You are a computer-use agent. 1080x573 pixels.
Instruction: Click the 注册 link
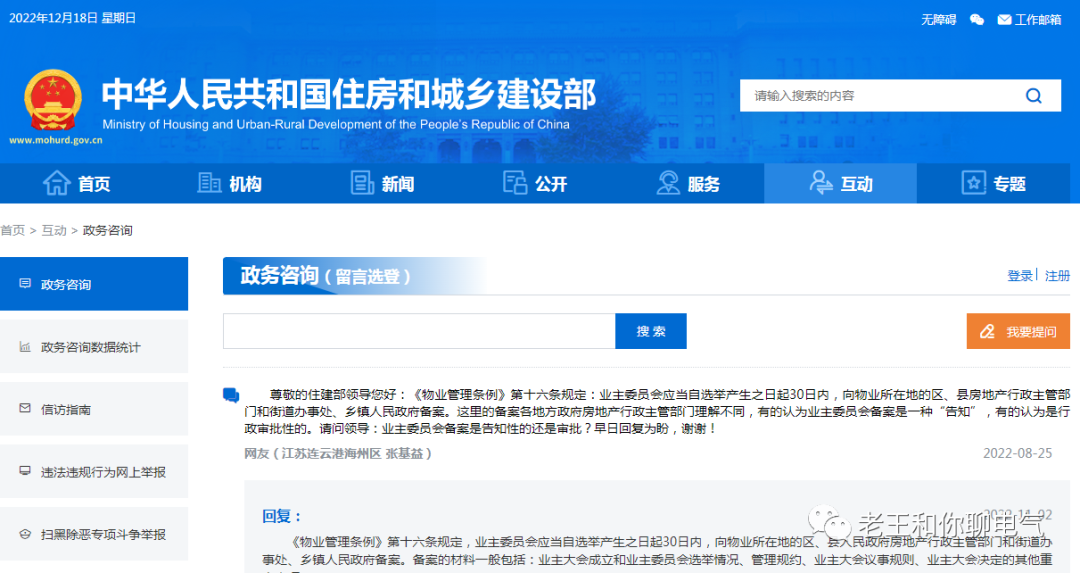(1057, 275)
